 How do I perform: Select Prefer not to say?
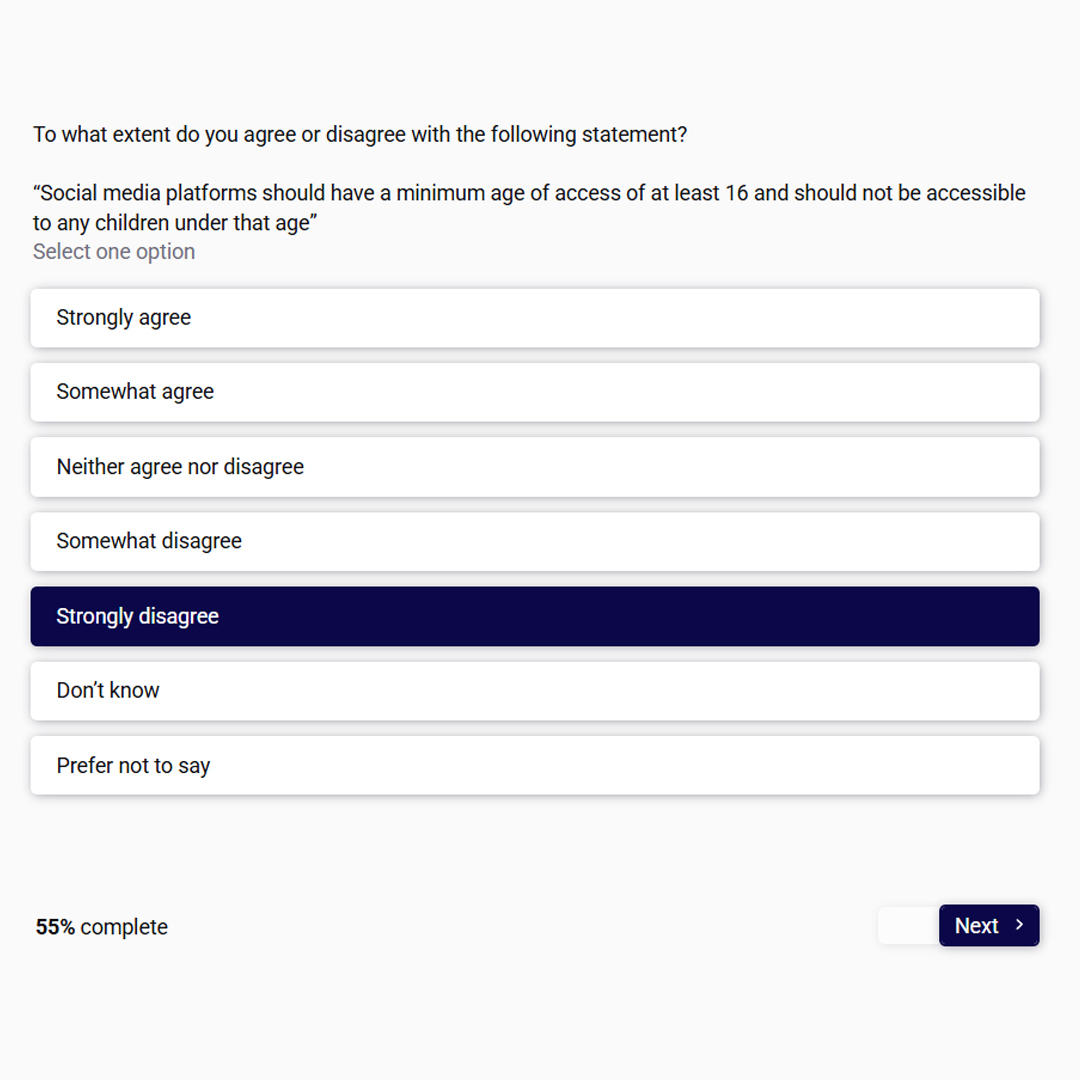(534, 765)
